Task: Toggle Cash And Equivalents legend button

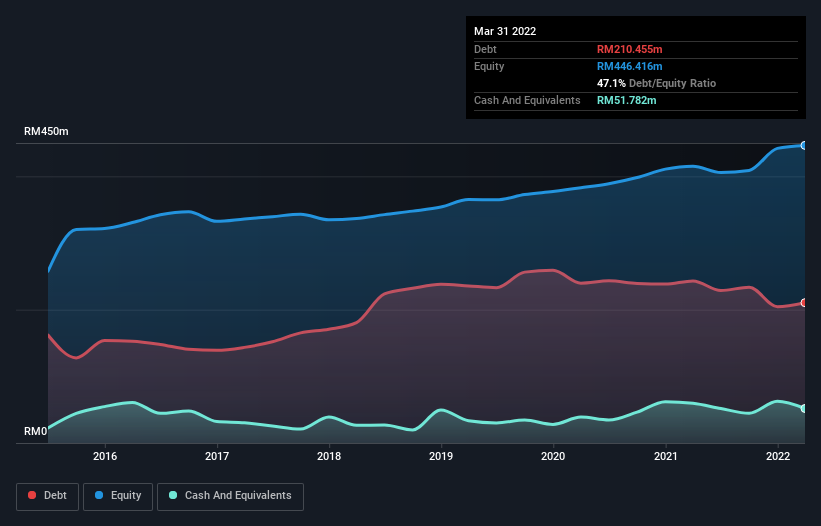Action: click(x=230, y=496)
